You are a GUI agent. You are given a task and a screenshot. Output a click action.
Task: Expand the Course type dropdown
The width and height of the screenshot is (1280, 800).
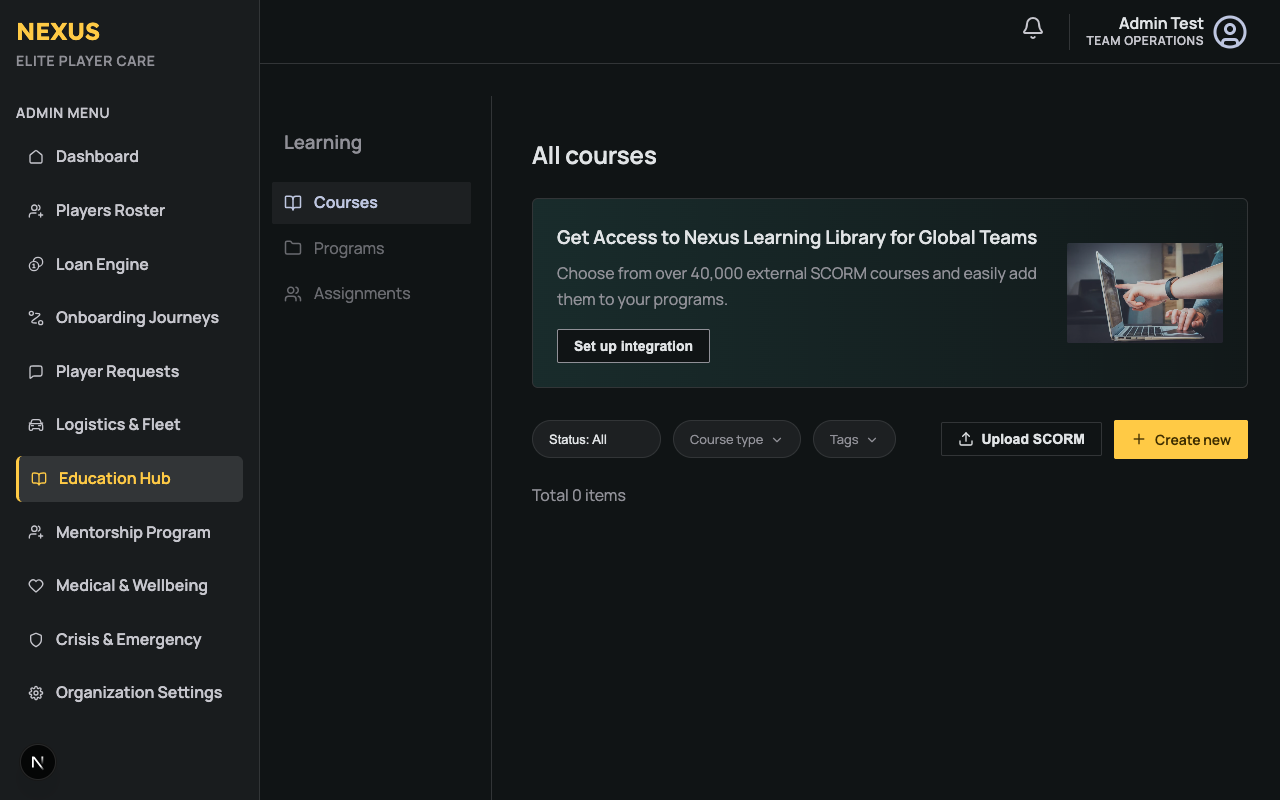[737, 439]
